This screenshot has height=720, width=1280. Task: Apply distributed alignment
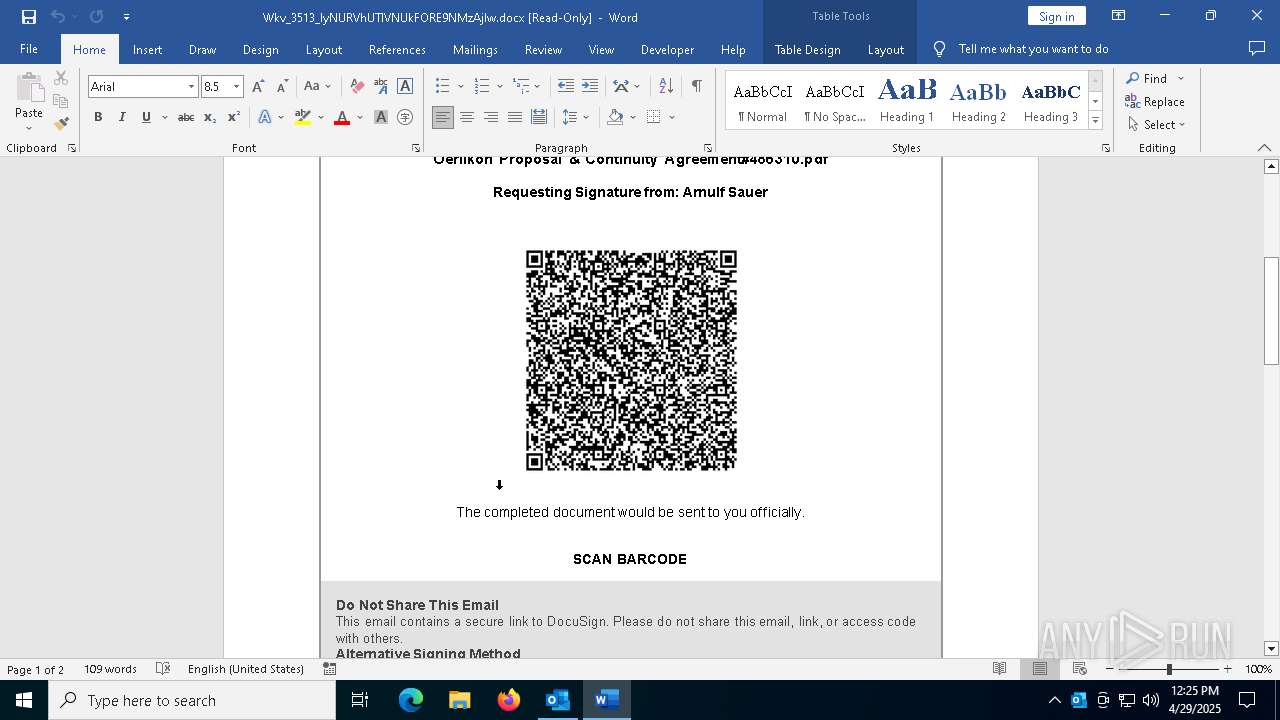pos(539,117)
